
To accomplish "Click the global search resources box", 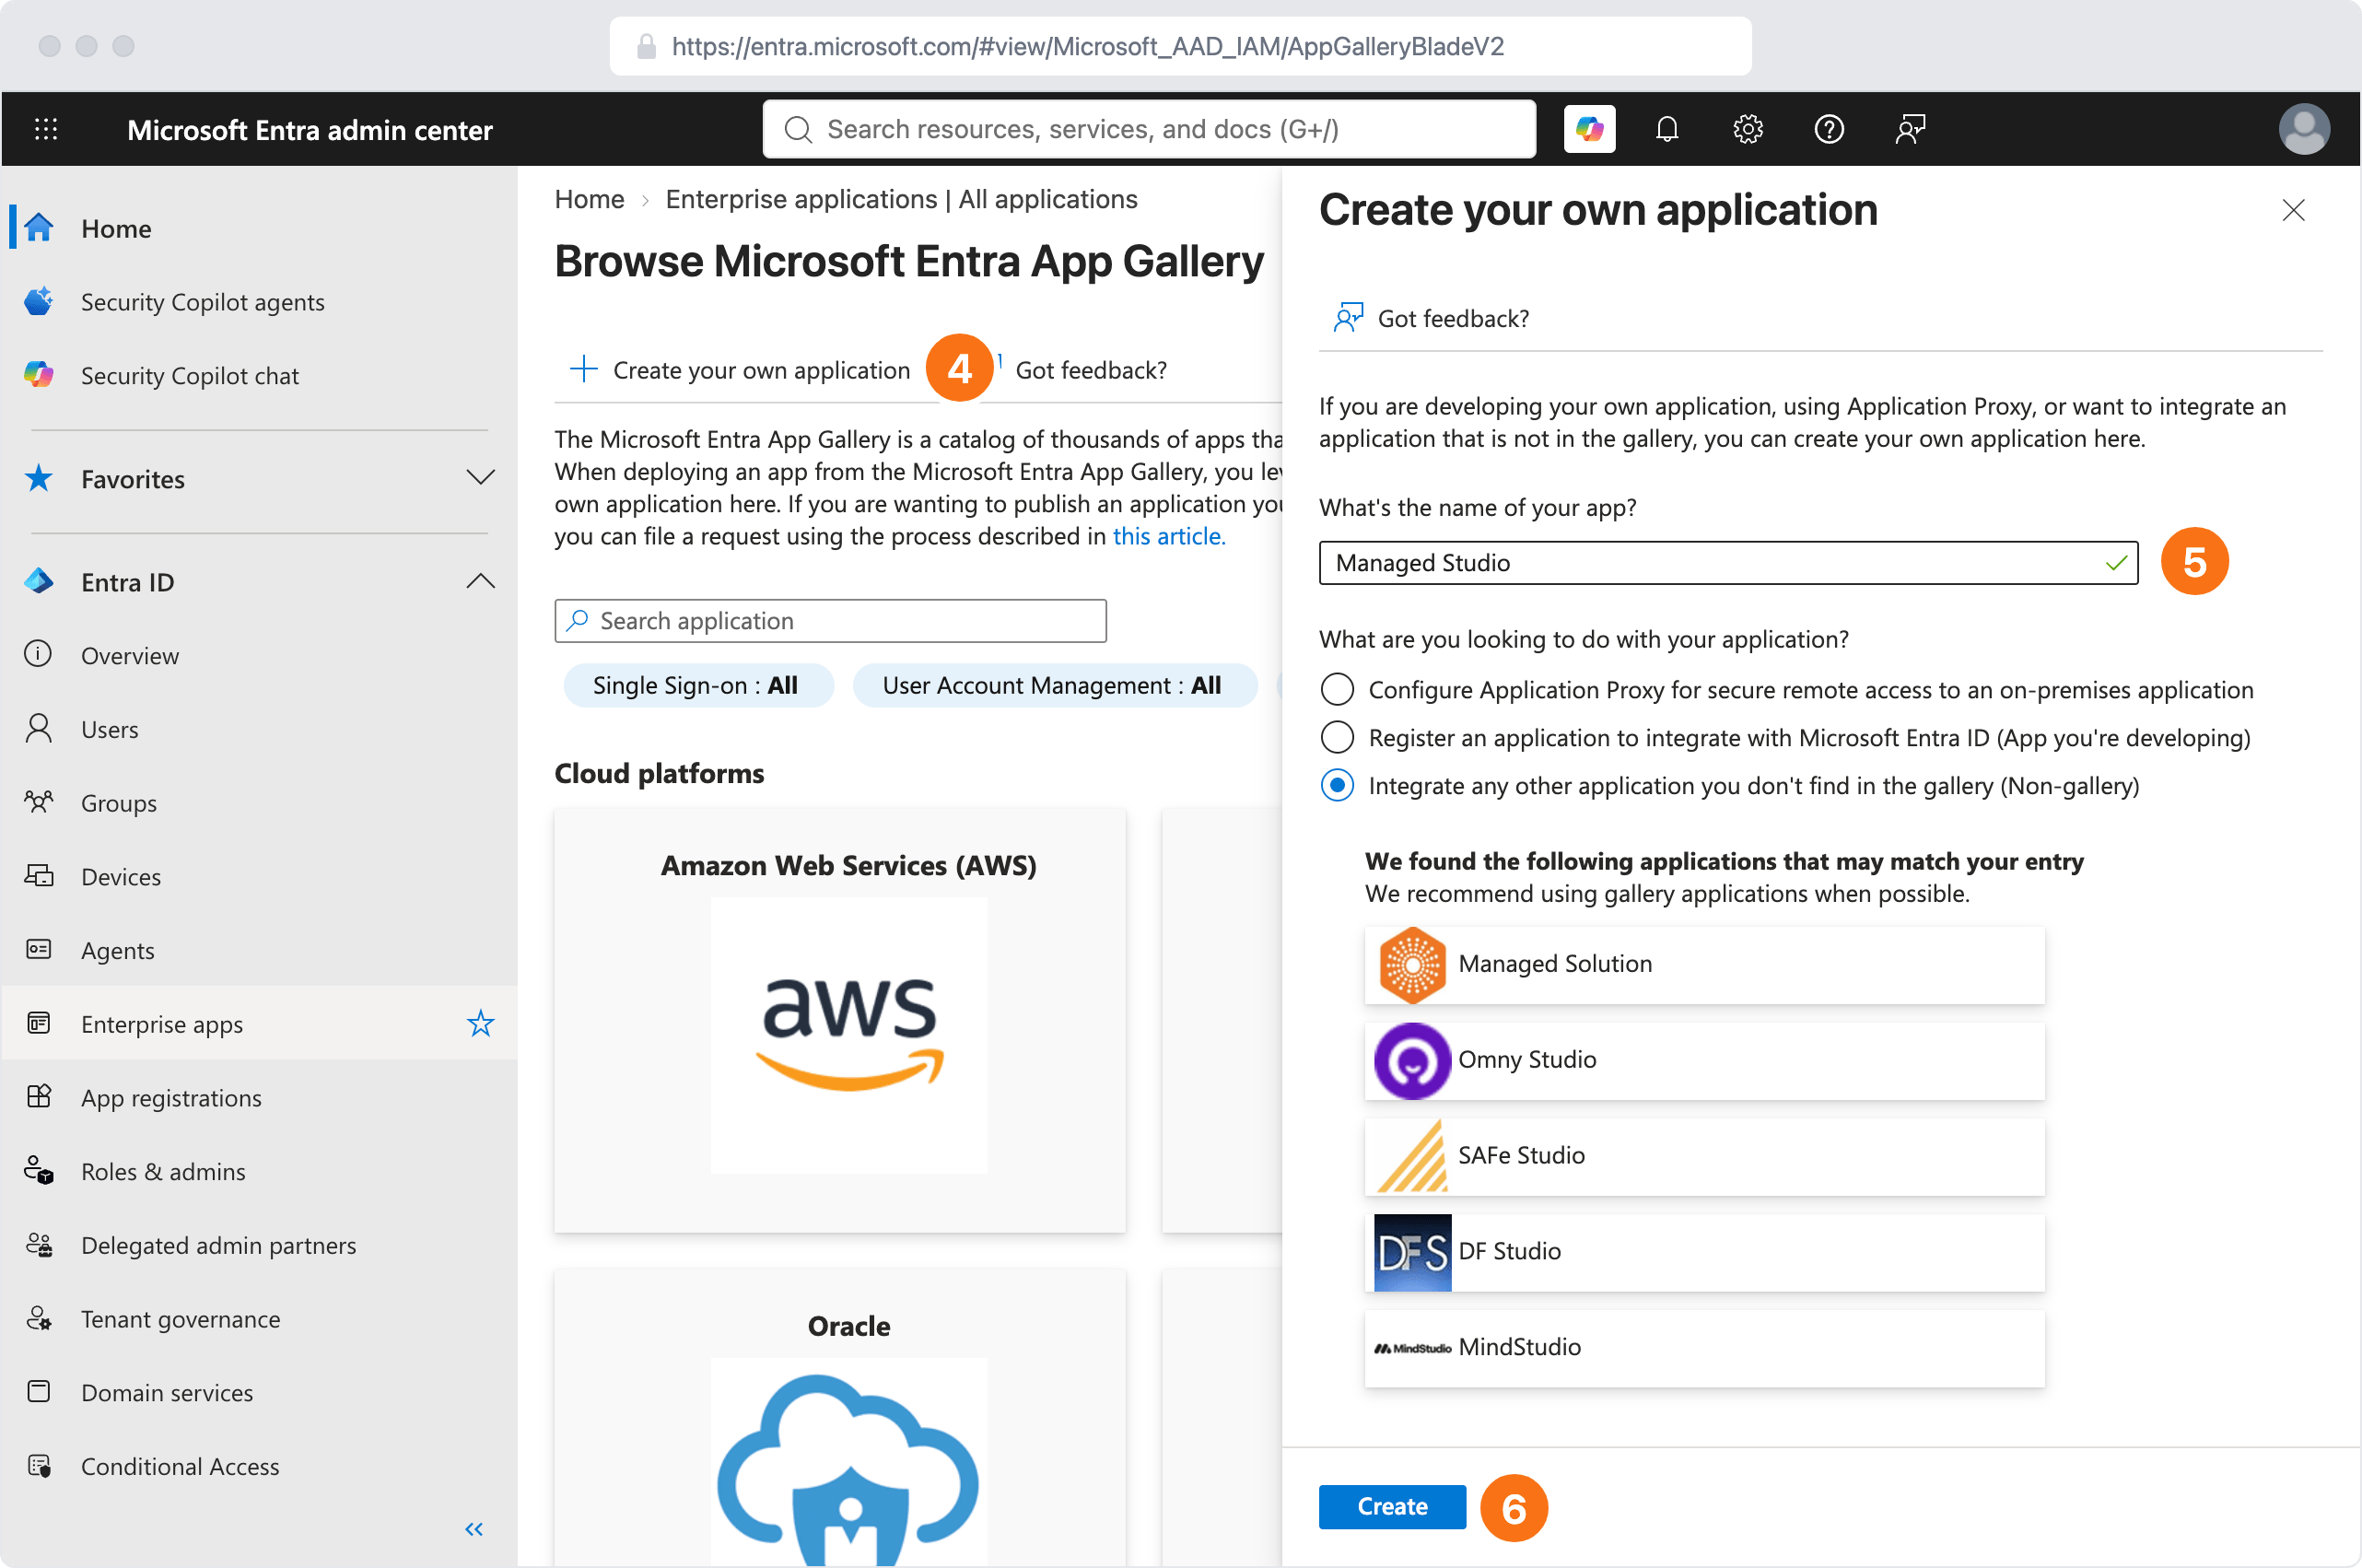I will point(1149,129).
